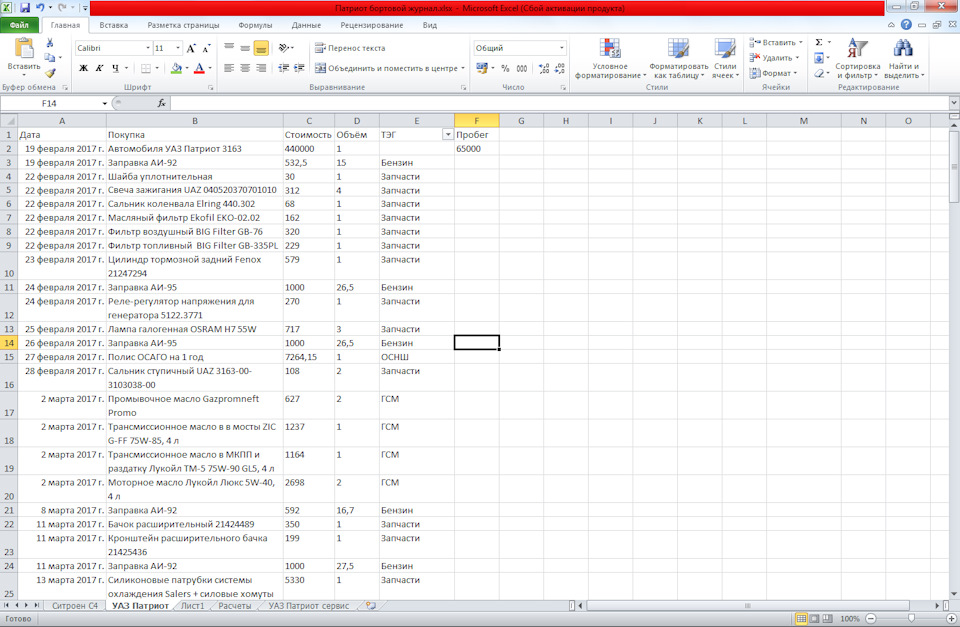Open the font size dropdown showing 11
Screen dimensions: 960x627
coord(178,48)
